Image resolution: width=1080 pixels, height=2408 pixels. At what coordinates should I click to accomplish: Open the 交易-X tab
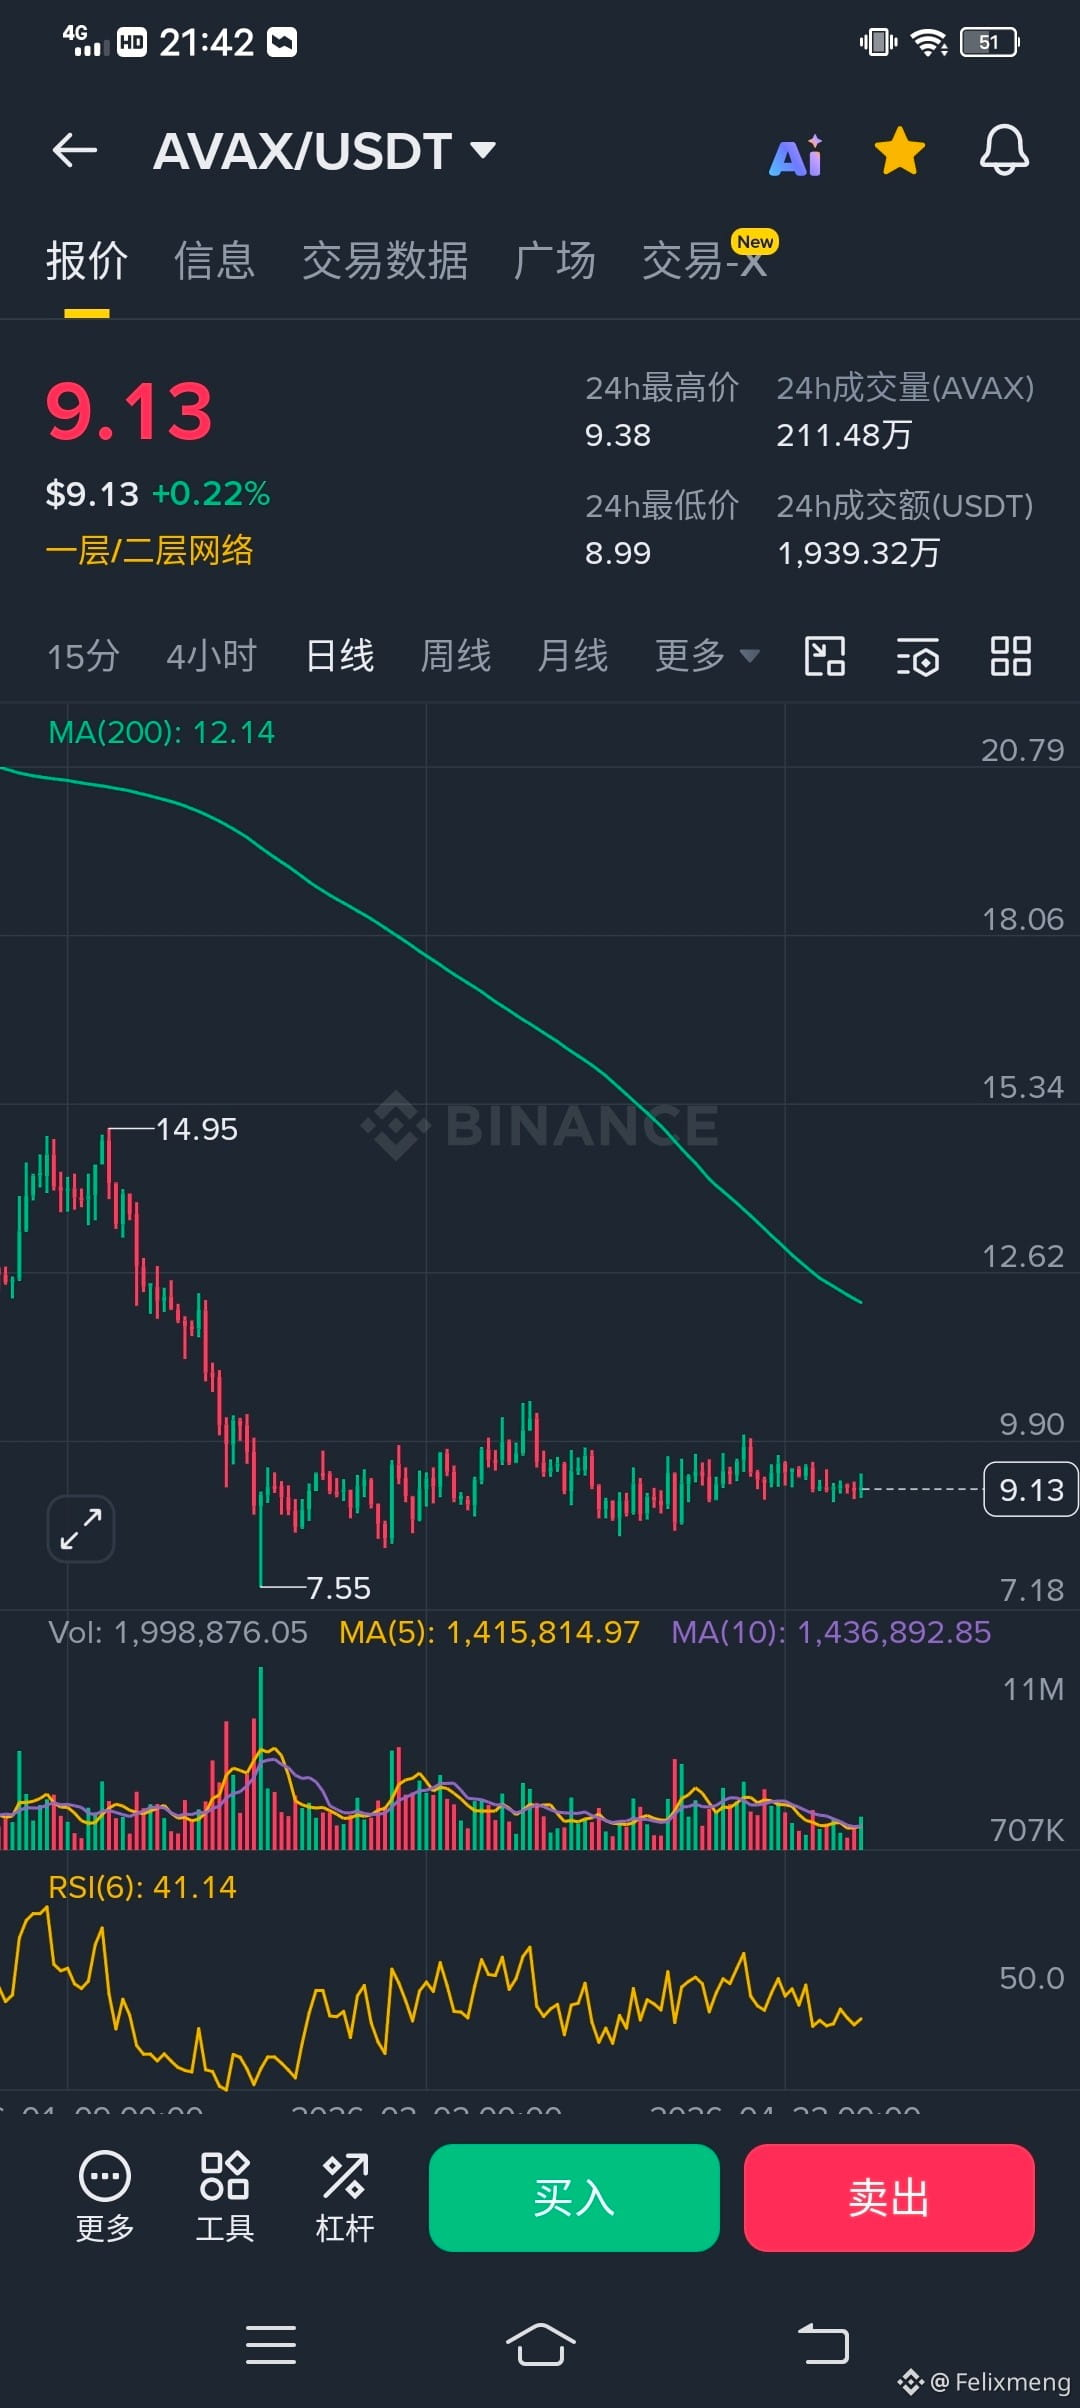coord(704,261)
